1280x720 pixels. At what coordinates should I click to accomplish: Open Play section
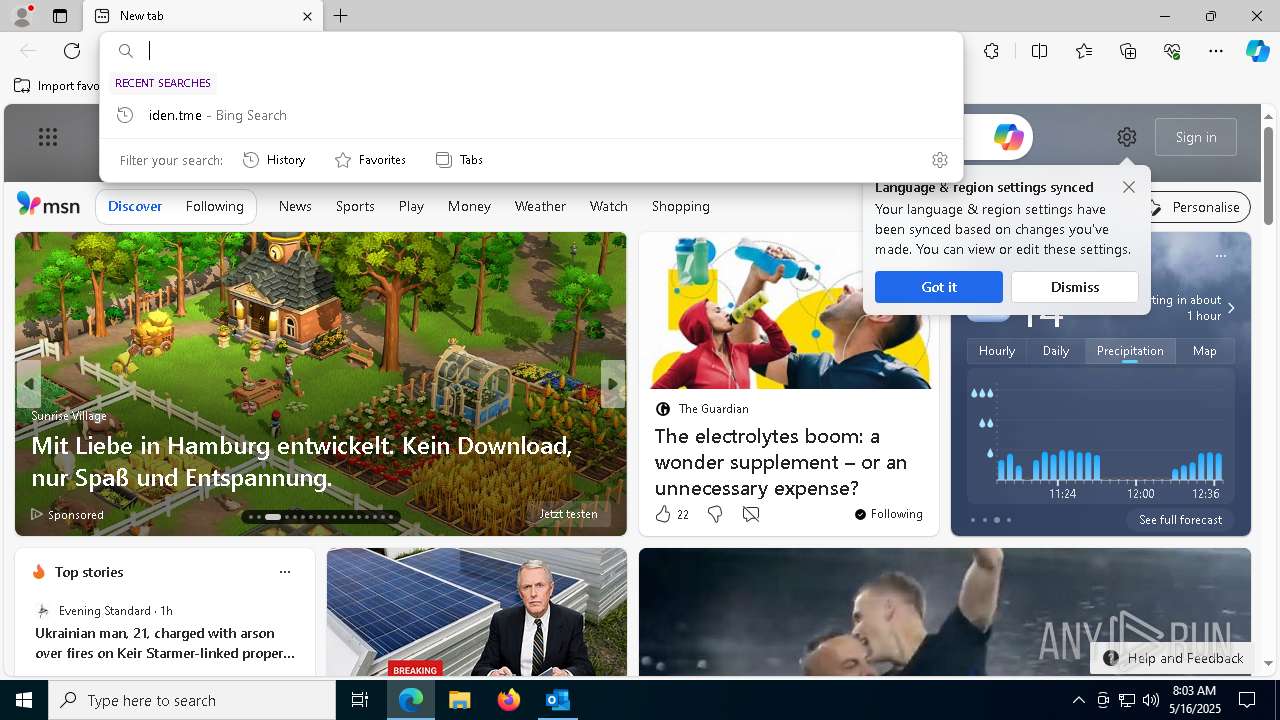pos(411,206)
